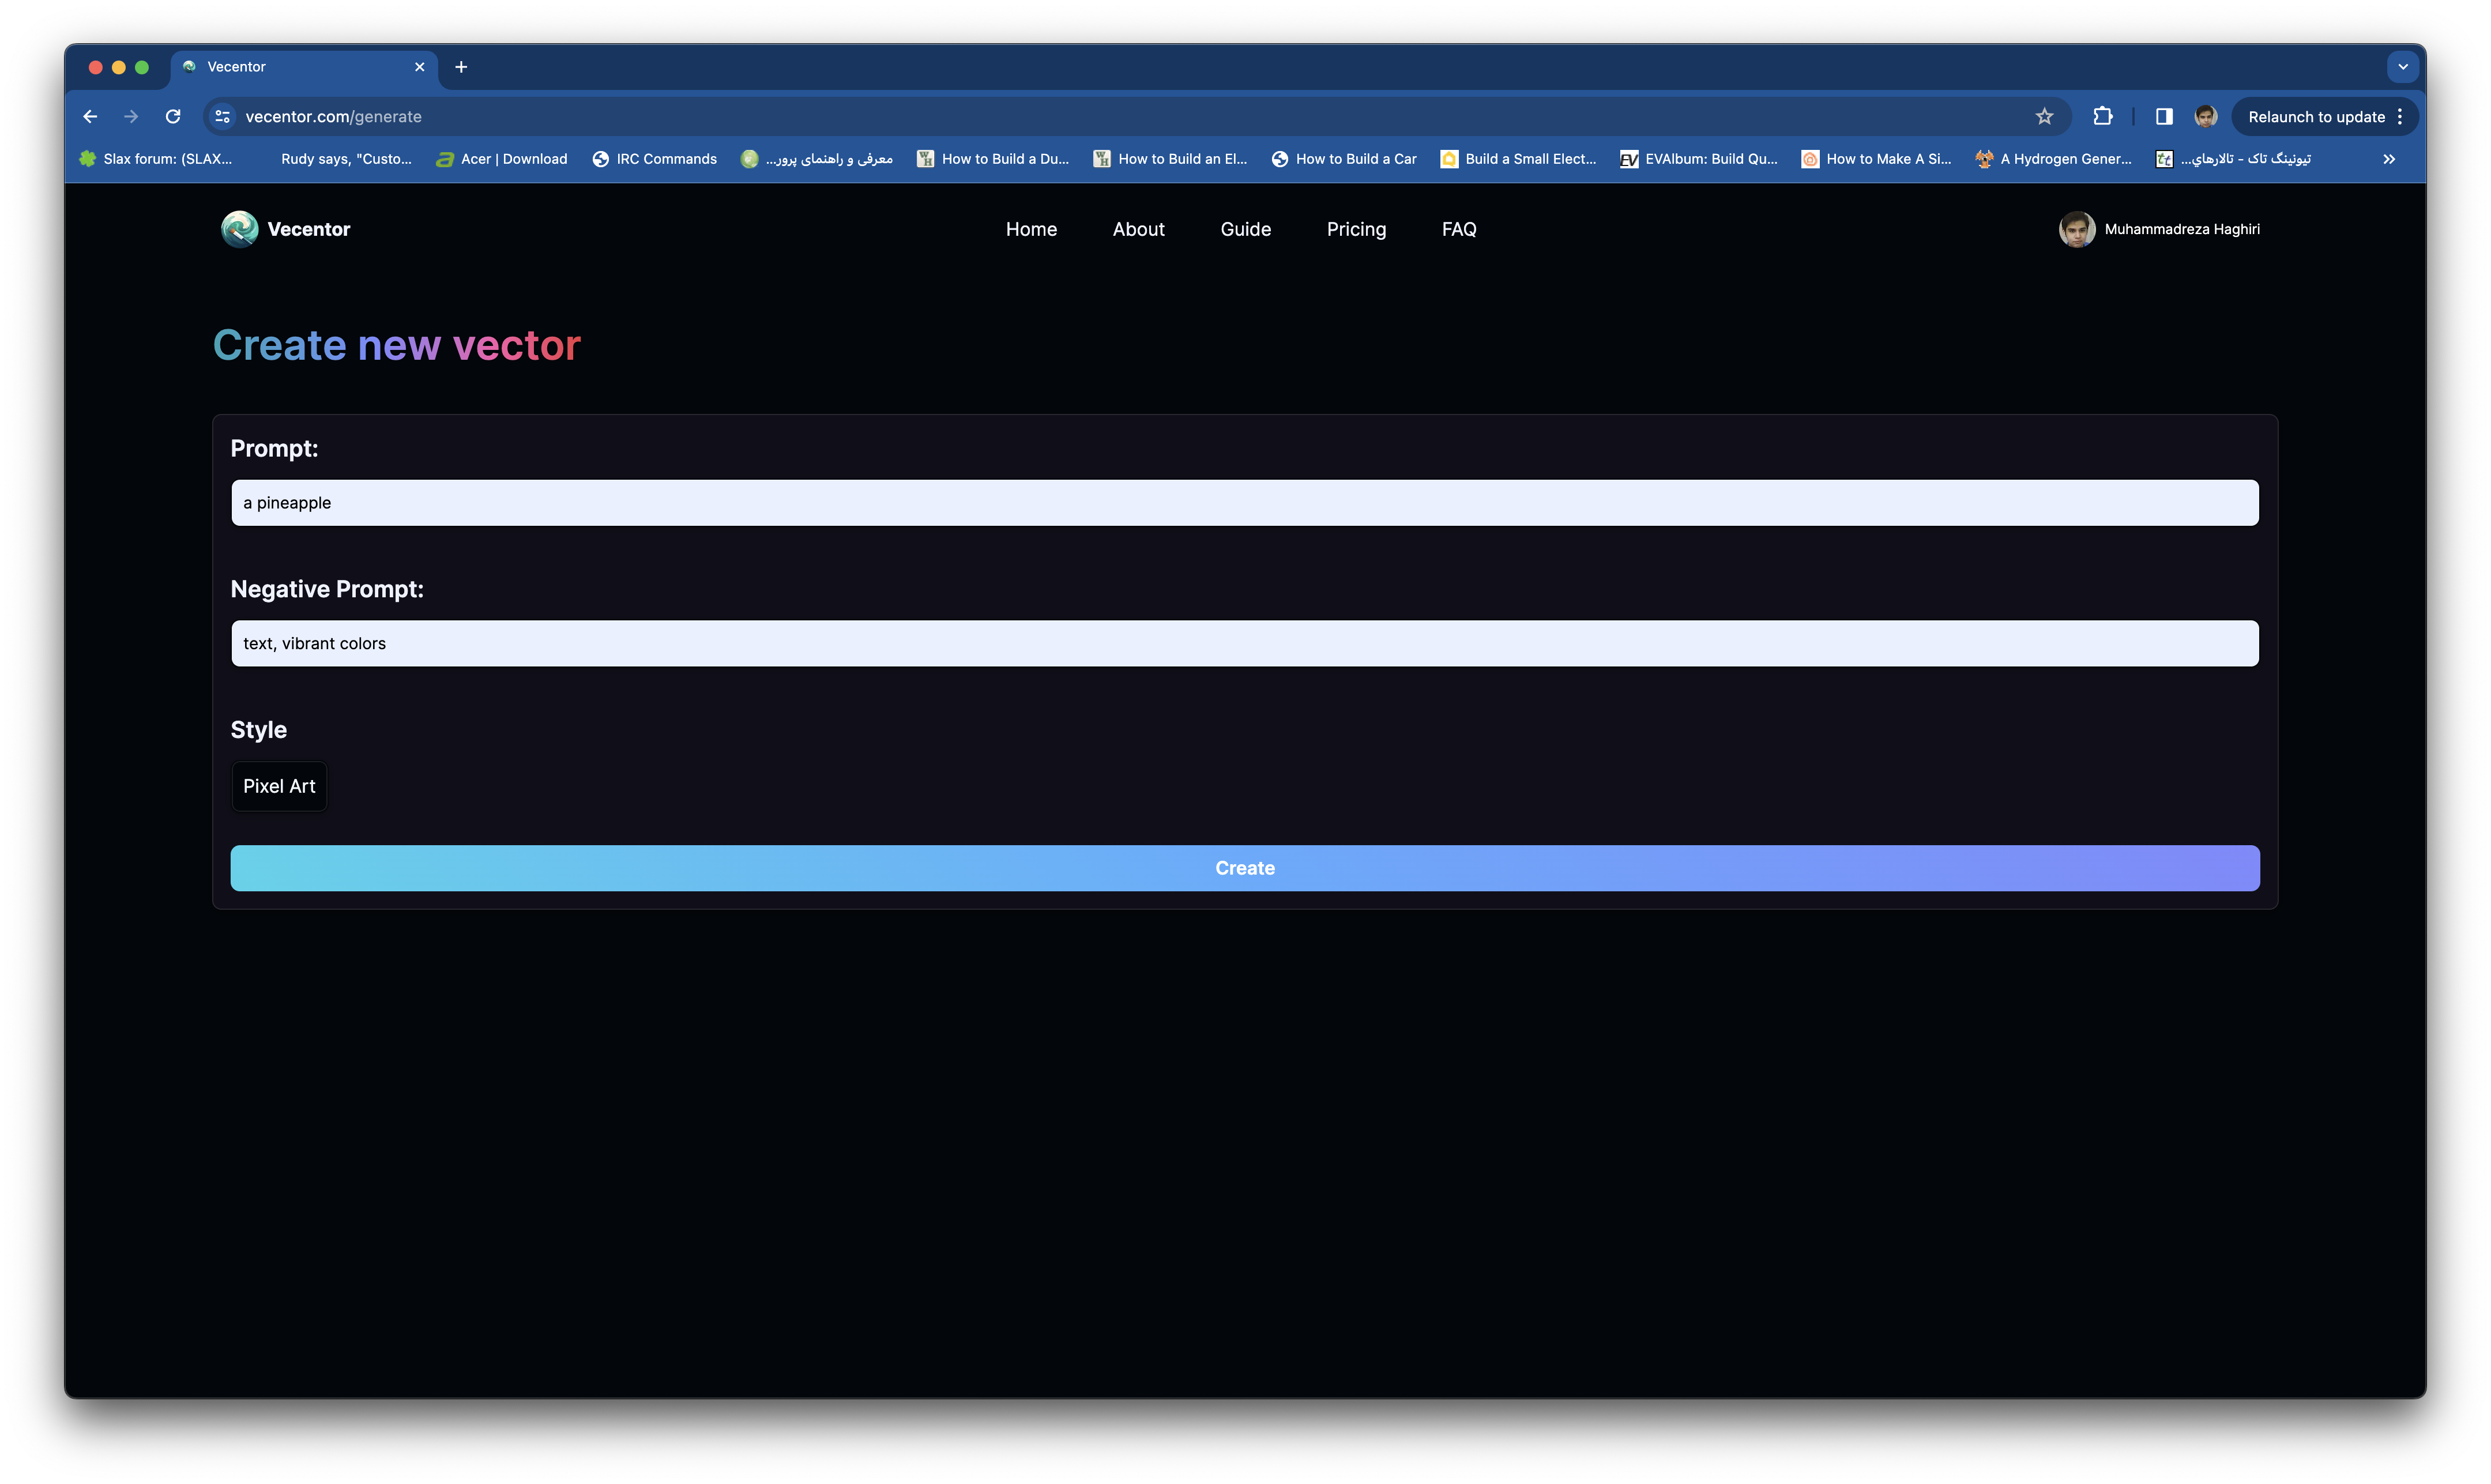This screenshot has width=2491, height=1484.
Task: Click the Prompt field containing a pineapple
Action: tap(1244, 503)
